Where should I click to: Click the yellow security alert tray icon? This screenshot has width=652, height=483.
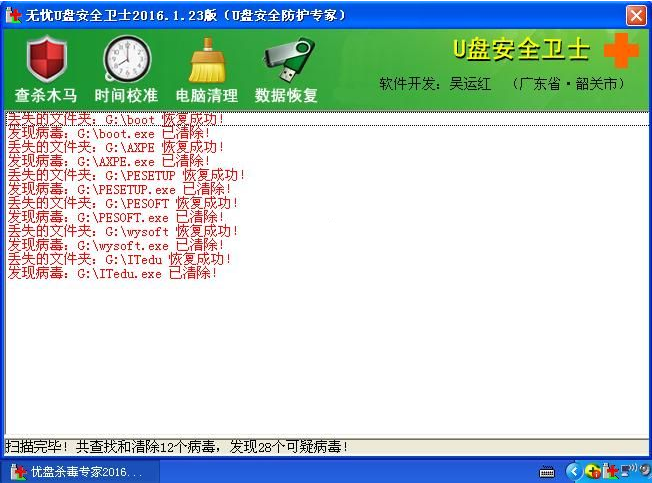click(x=593, y=472)
